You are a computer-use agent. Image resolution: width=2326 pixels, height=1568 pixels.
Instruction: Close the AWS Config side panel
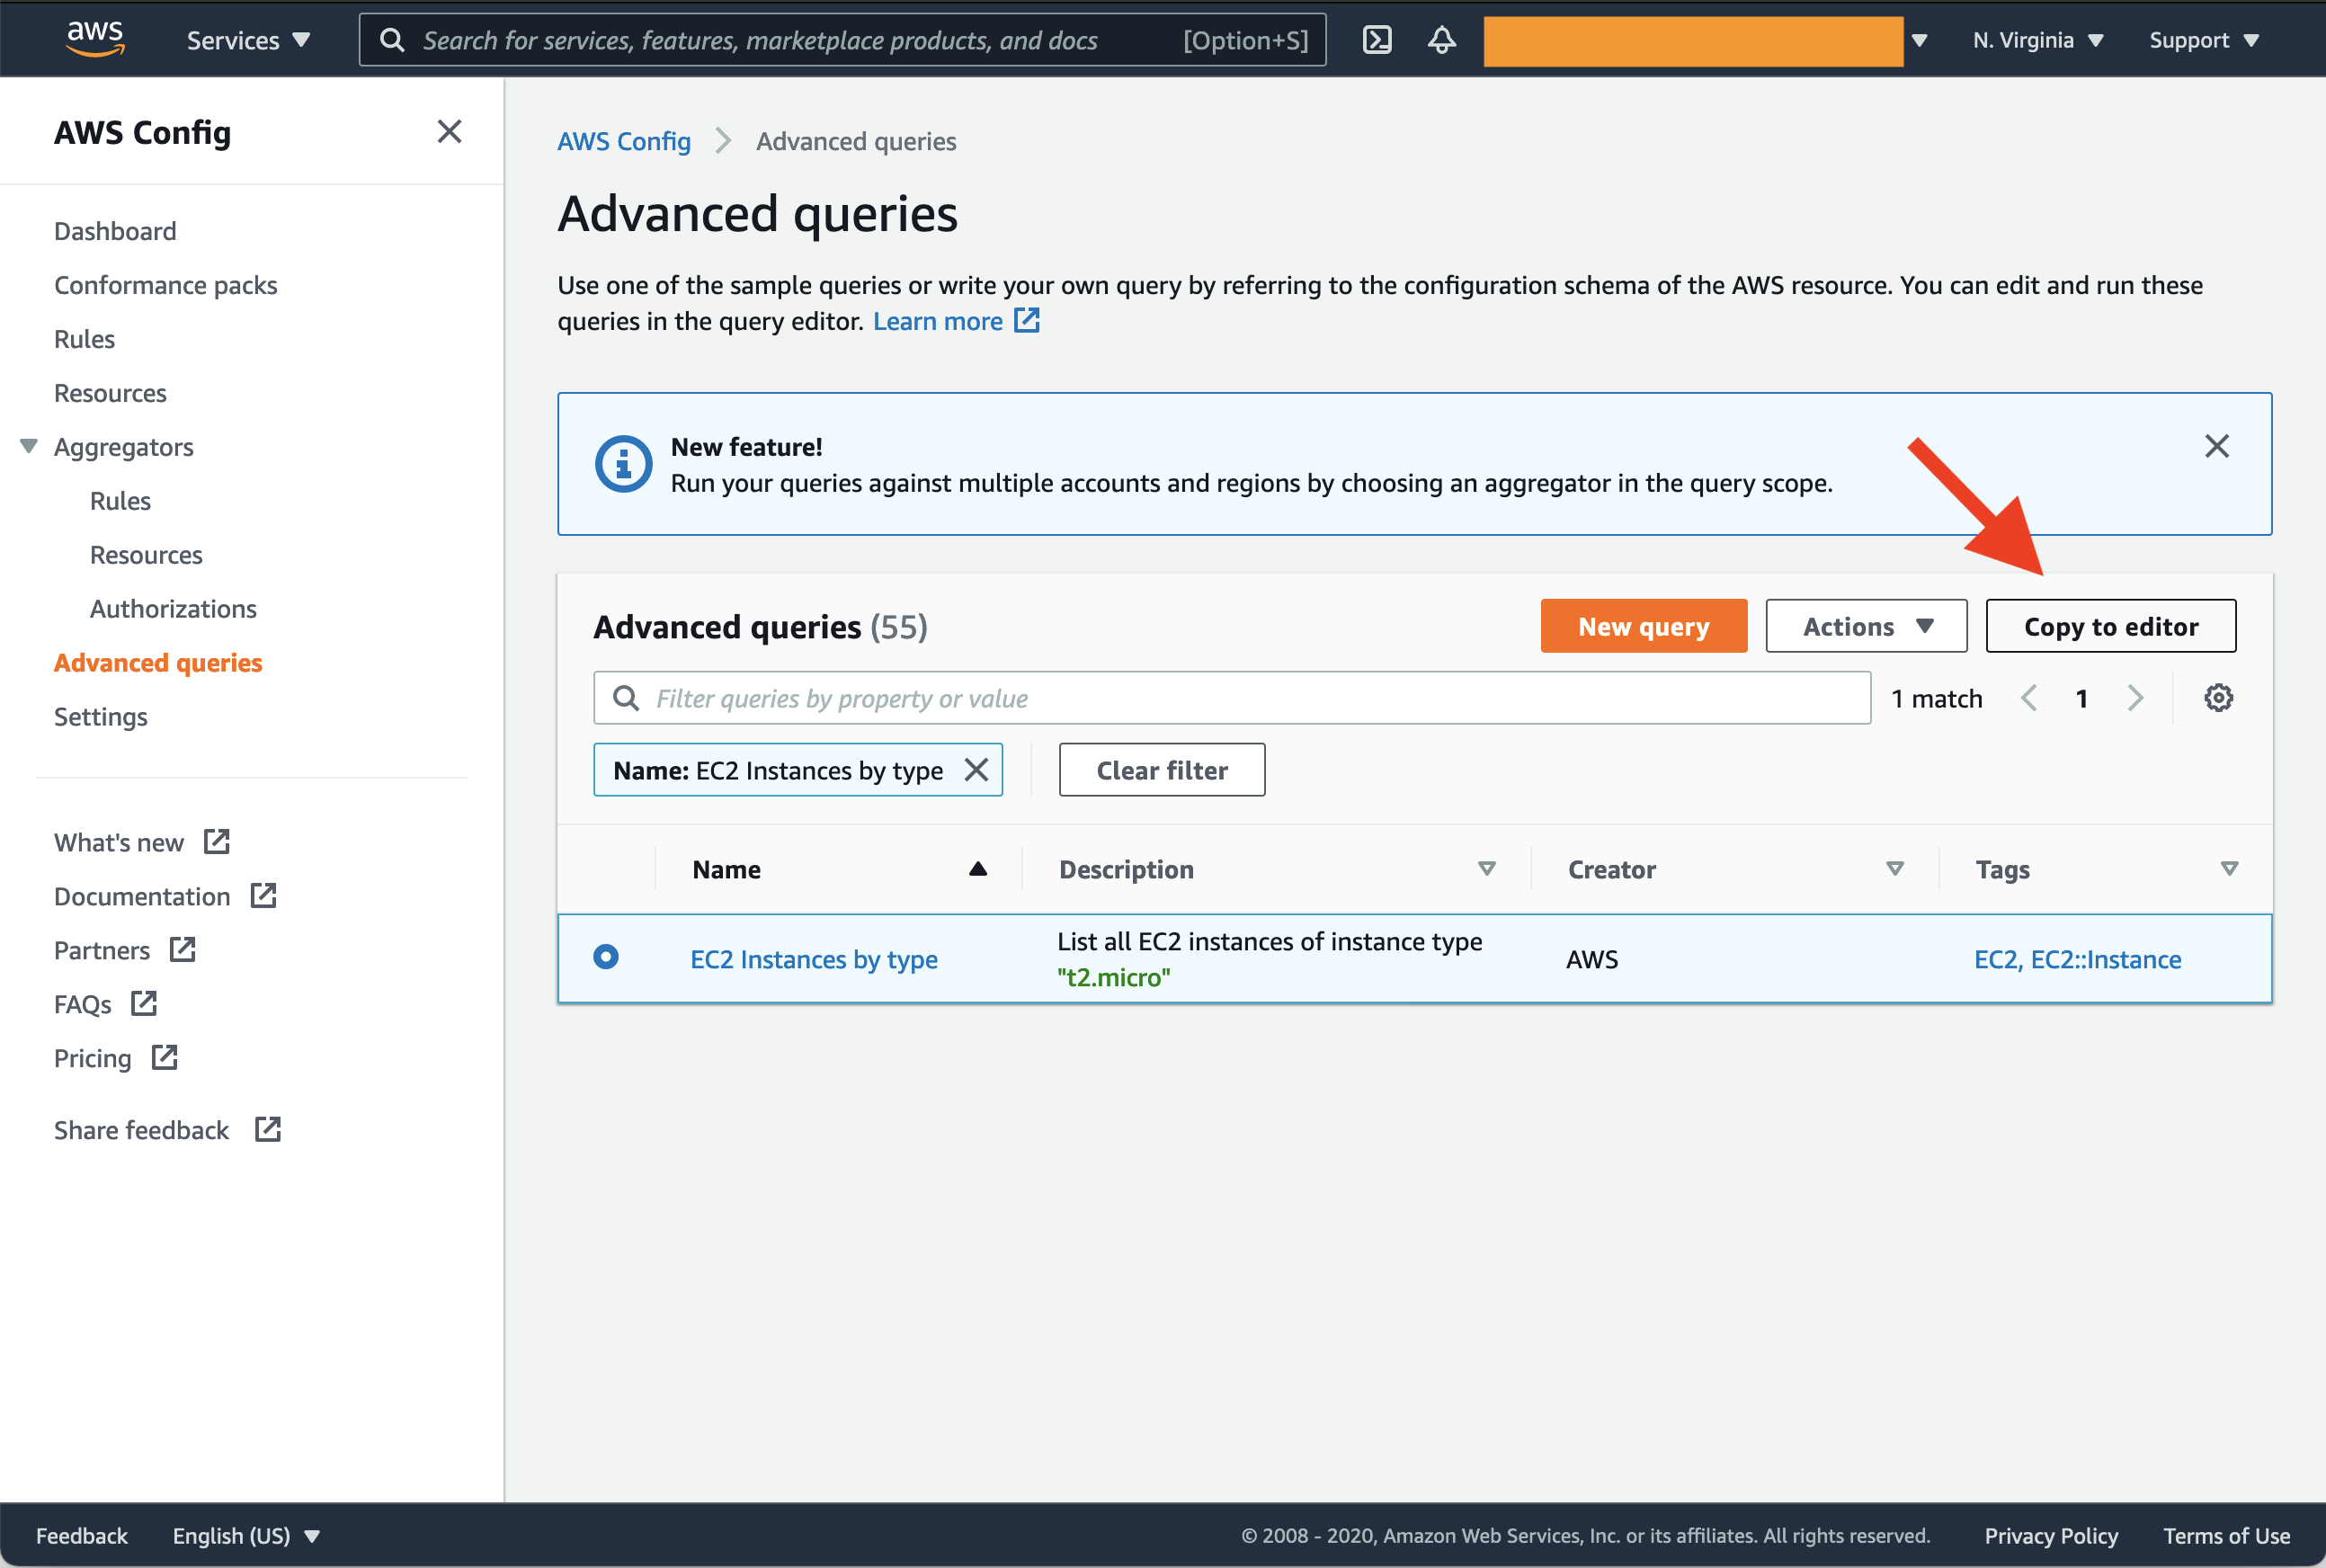click(x=449, y=131)
